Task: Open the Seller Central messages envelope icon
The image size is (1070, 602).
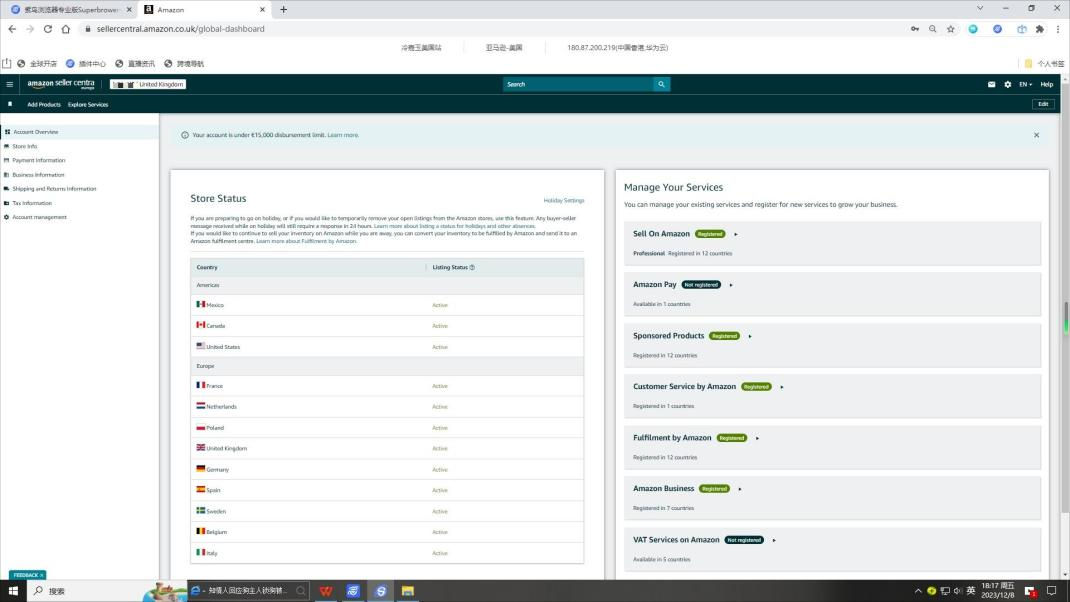Action: point(992,85)
